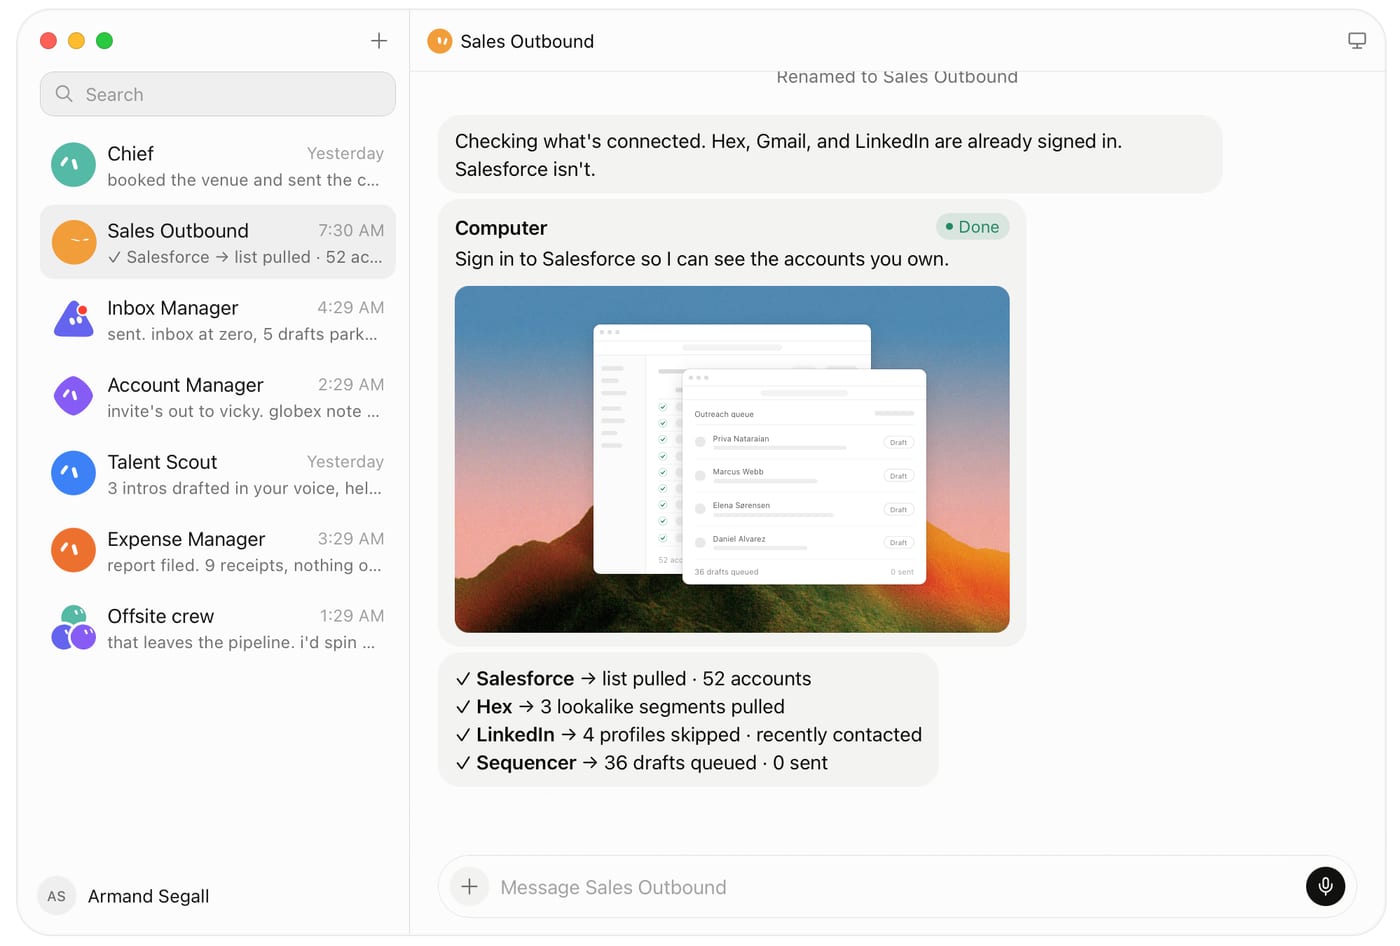Click the red close window button
The height and width of the screenshot is (946, 1400).
coord(48,41)
